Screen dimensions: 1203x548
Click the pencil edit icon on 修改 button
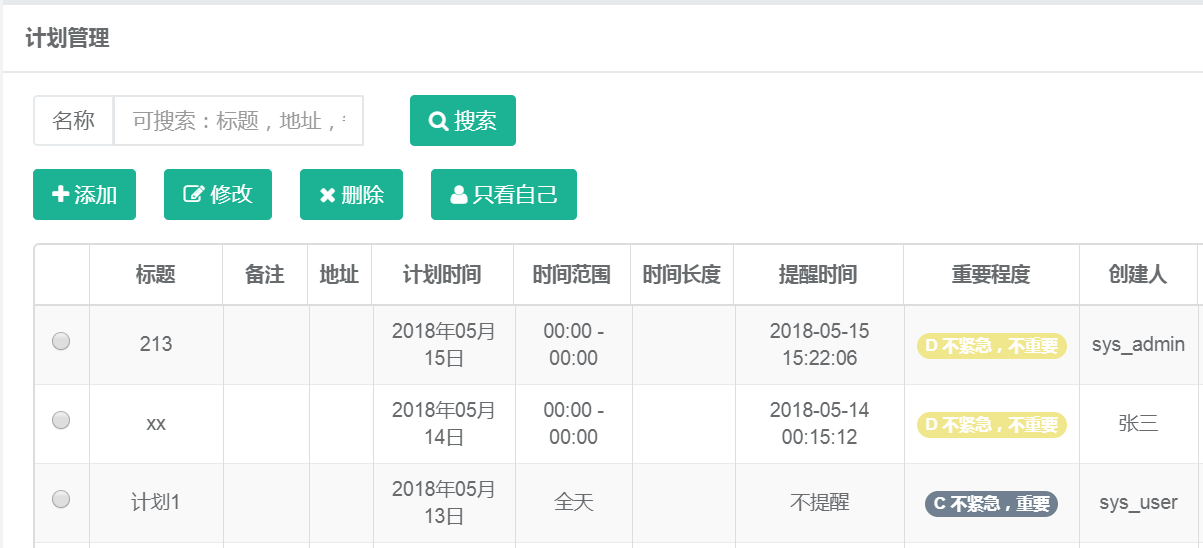193,195
